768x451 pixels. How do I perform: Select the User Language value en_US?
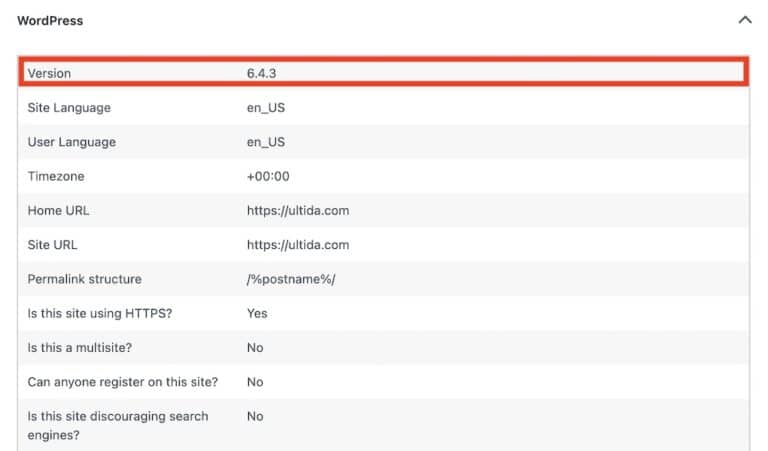[265, 142]
